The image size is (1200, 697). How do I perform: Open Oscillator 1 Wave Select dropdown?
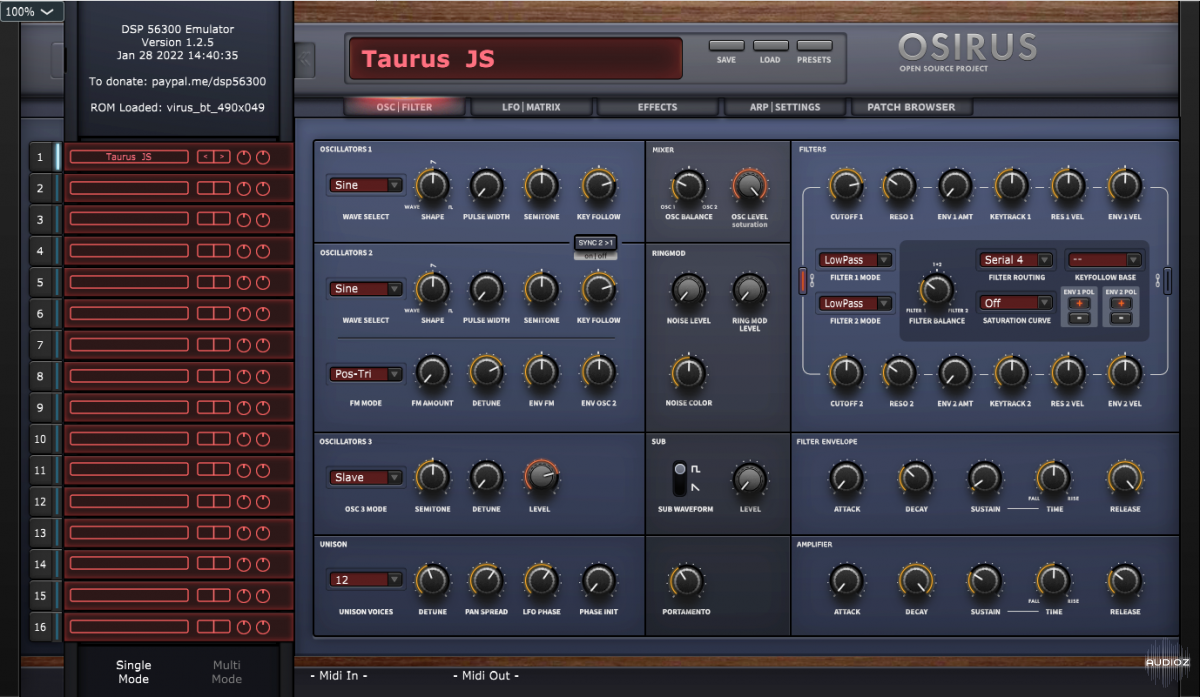(367, 185)
